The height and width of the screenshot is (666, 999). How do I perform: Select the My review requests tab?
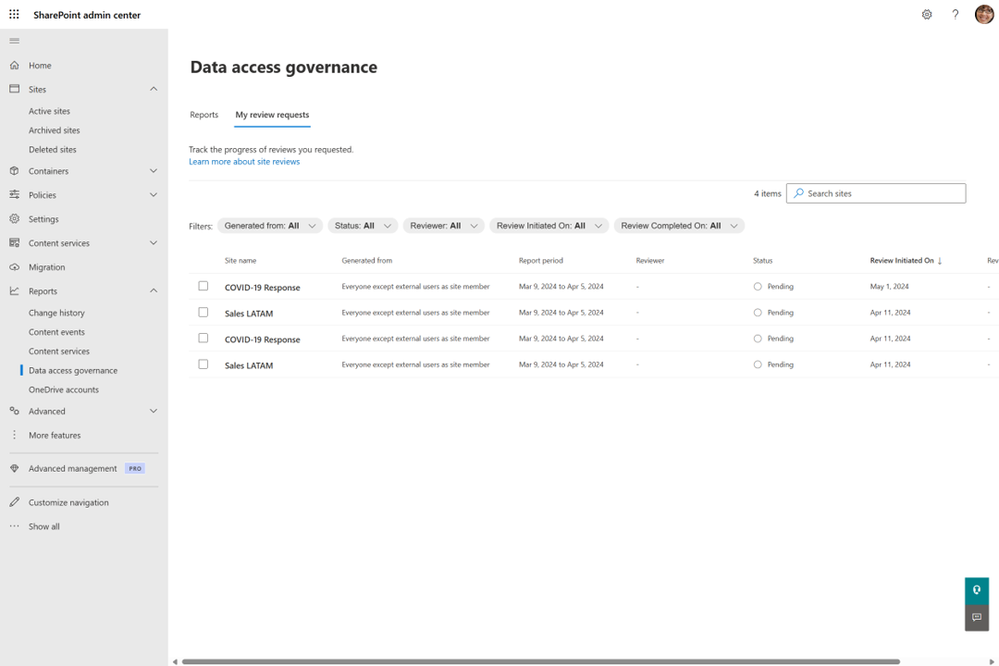pos(272,115)
